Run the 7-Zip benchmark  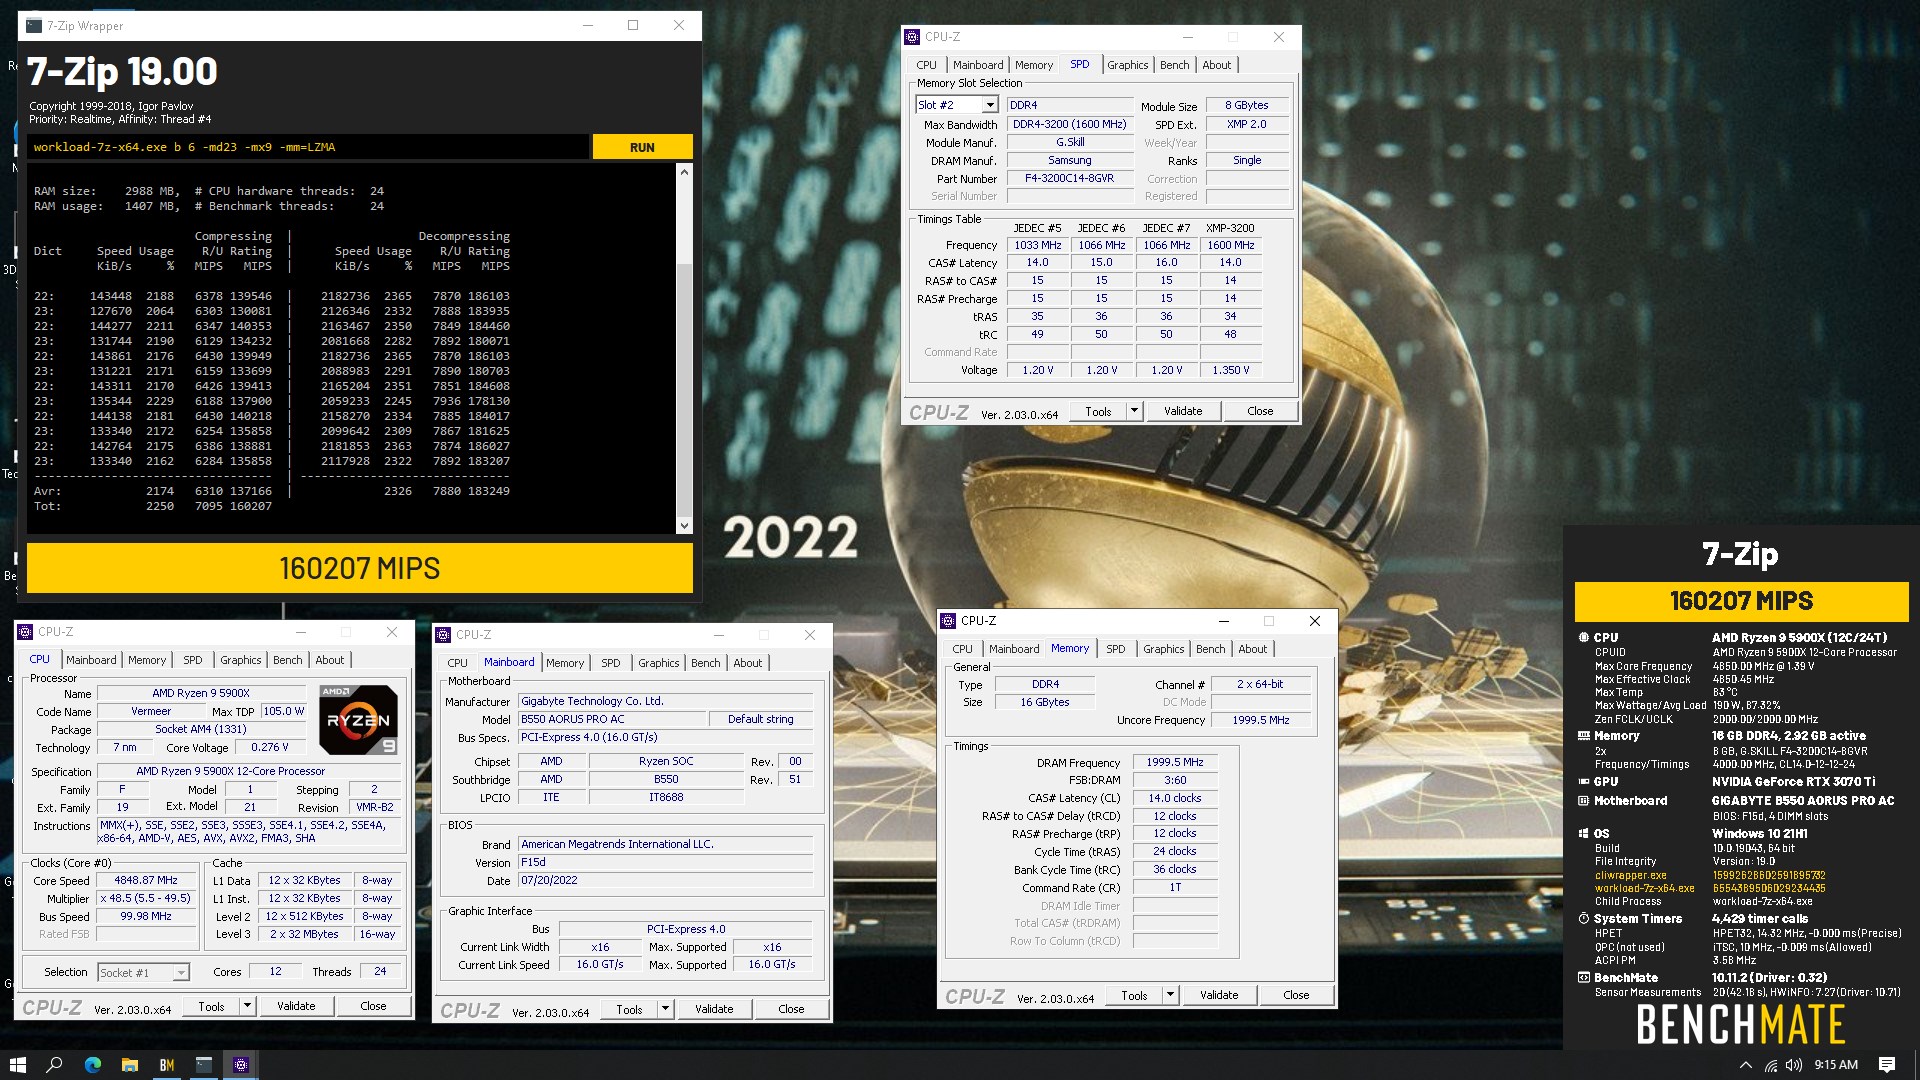[642, 147]
